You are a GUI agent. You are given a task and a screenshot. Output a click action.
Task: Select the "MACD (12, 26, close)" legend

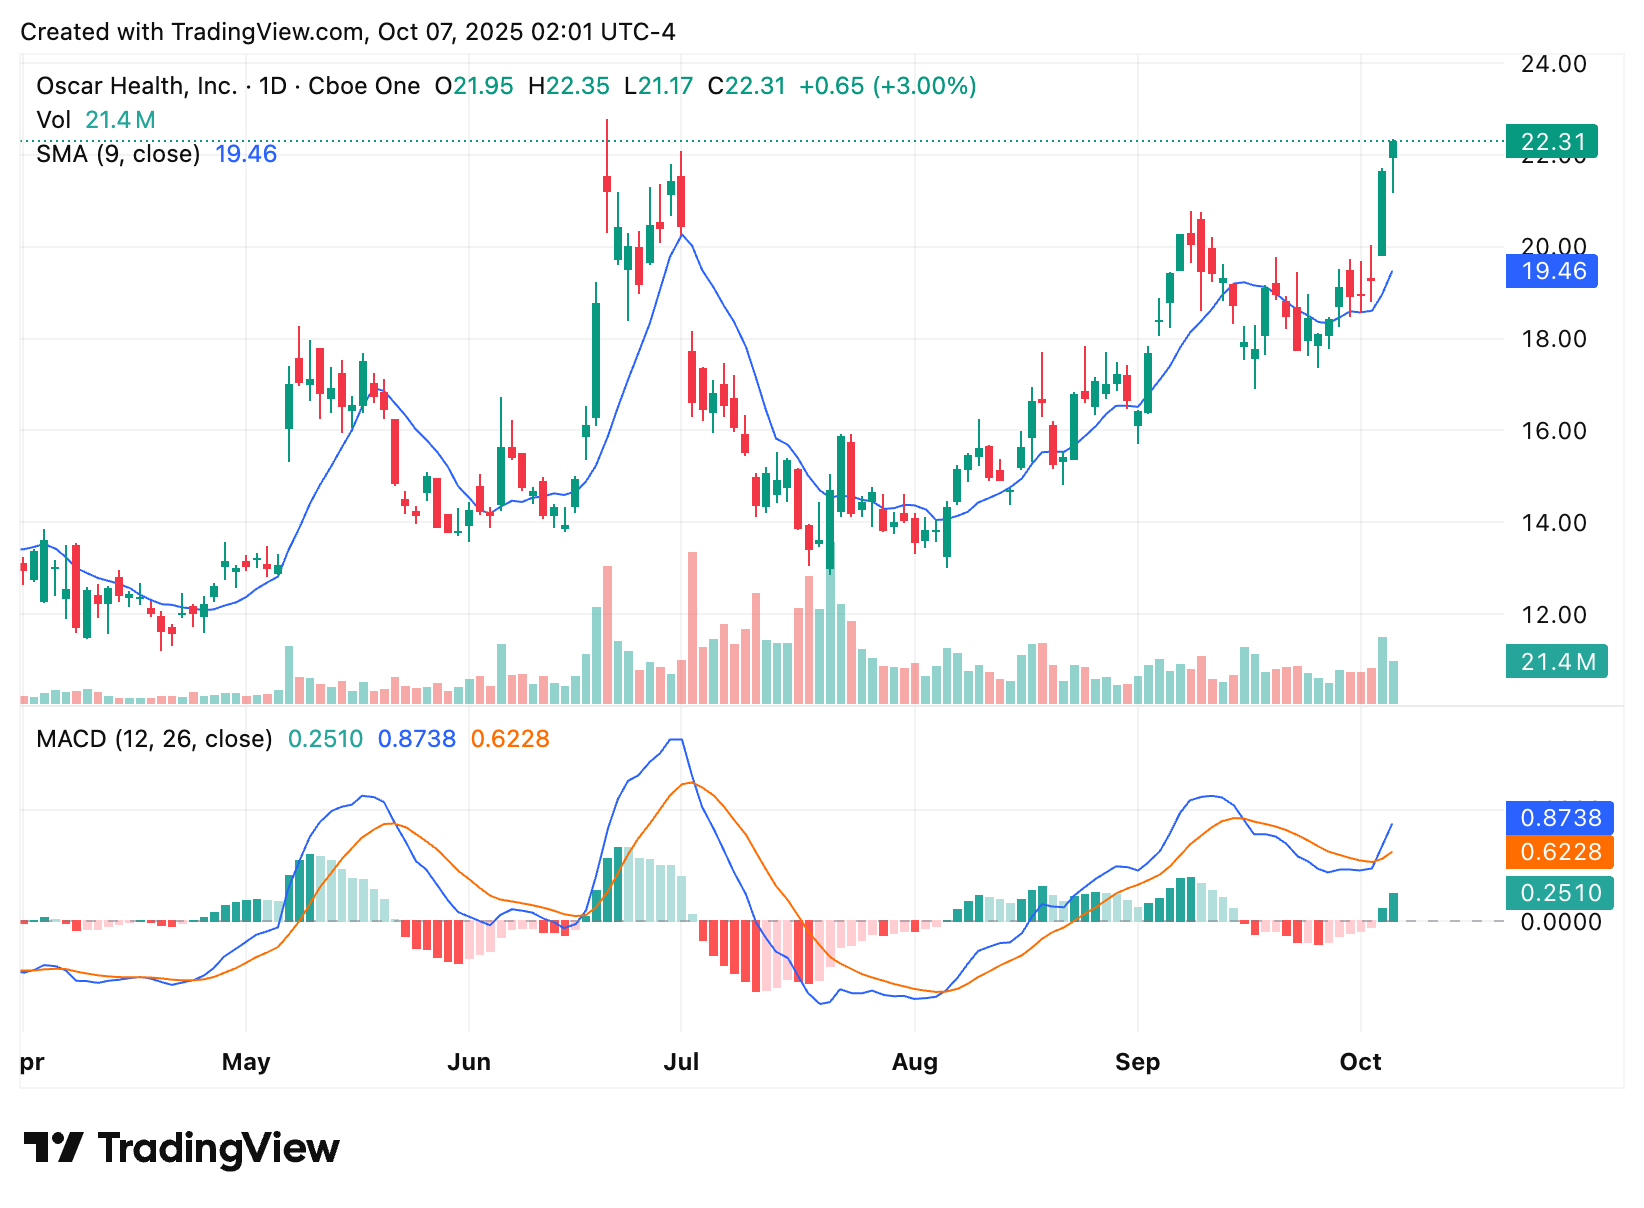(x=154, y=739)
